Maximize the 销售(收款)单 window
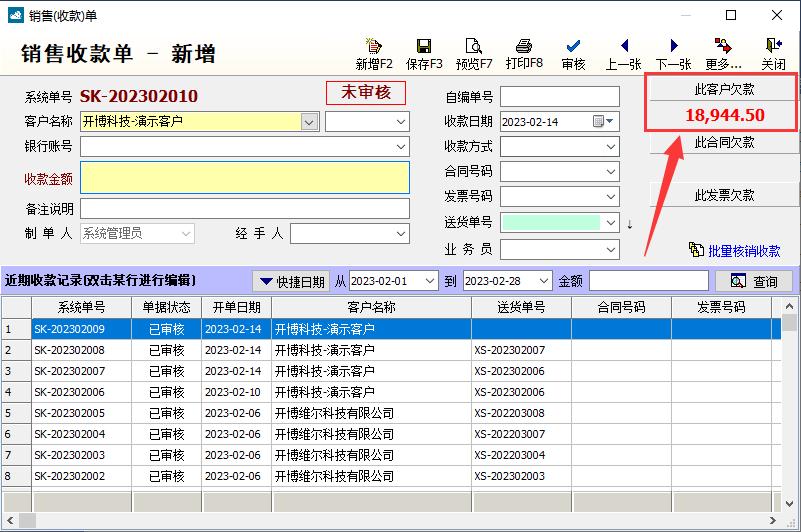The image size is (801, 532). pos(731,15)
